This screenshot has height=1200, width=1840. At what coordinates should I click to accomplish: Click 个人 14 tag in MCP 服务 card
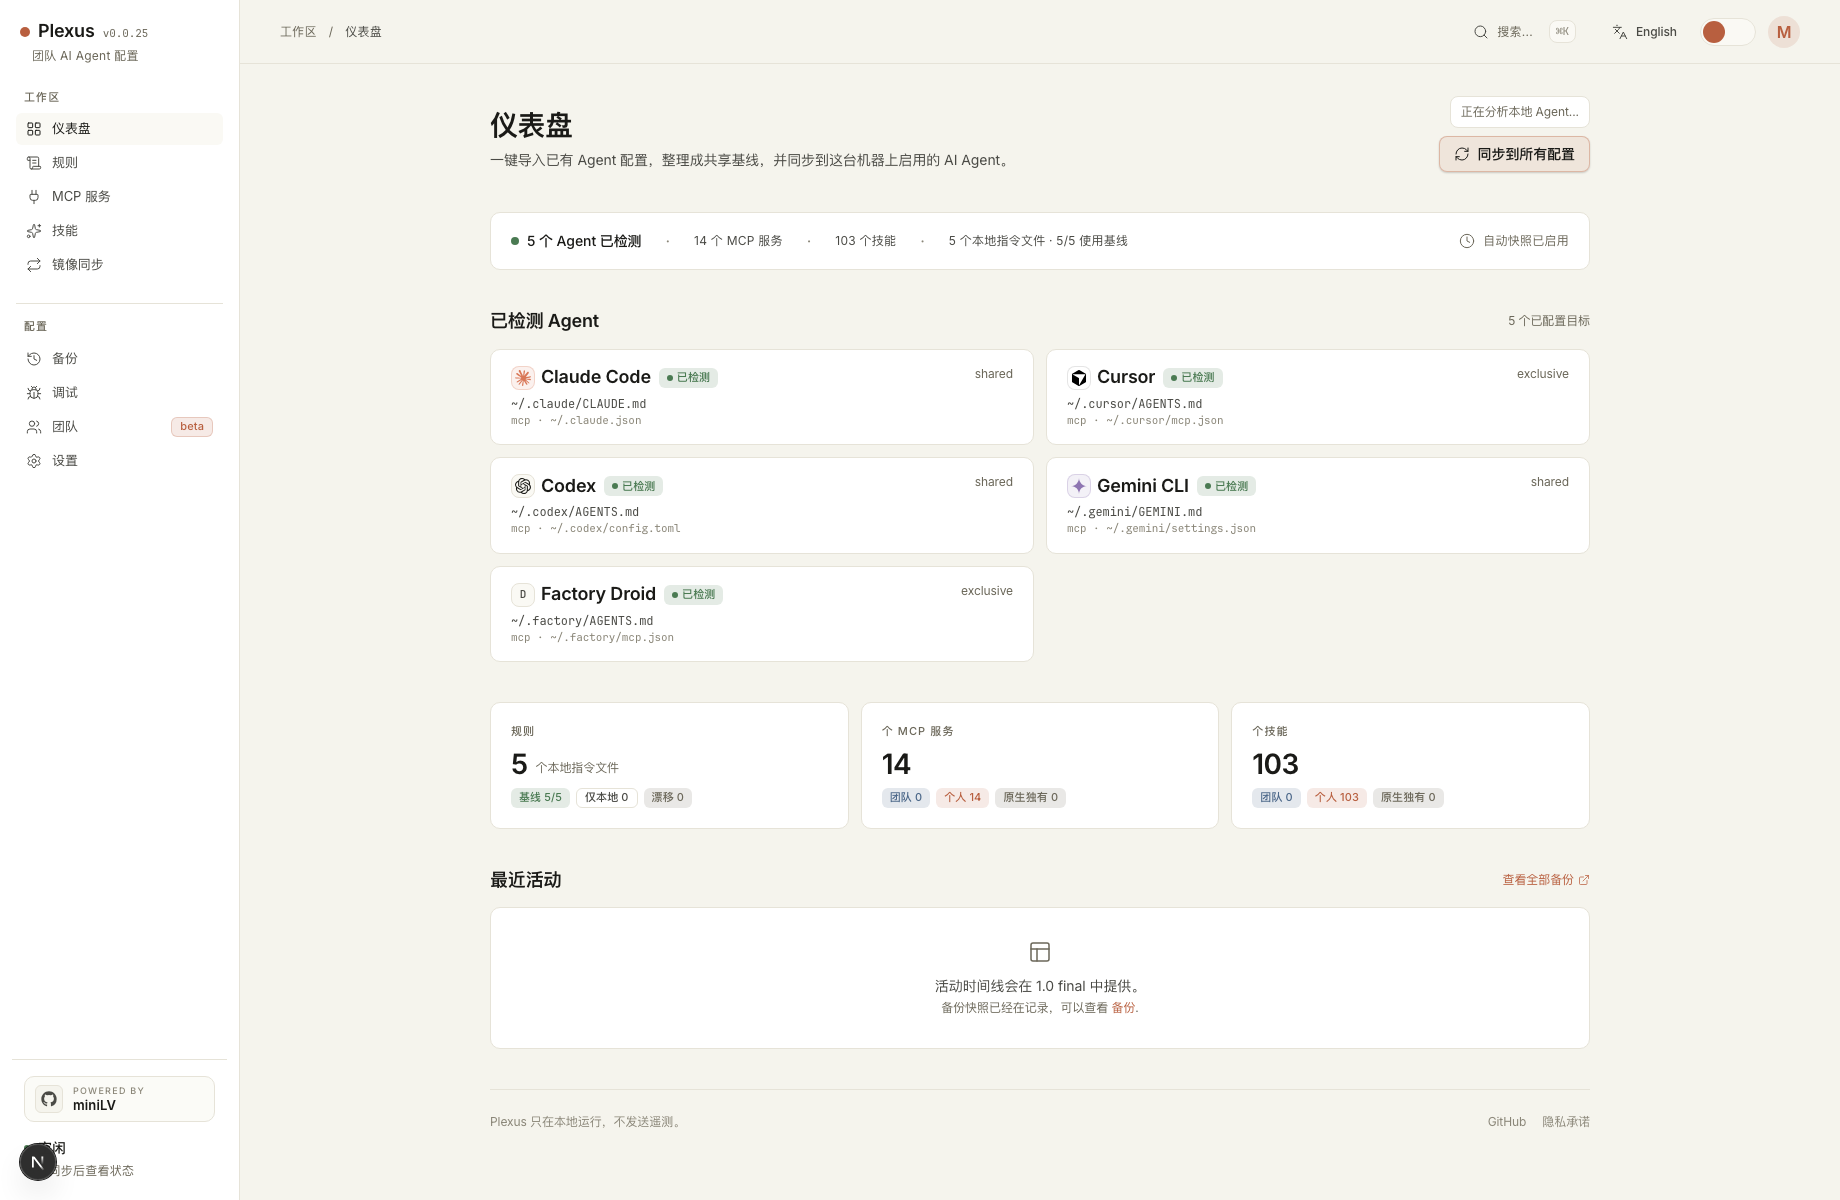[x=963, y=798]
